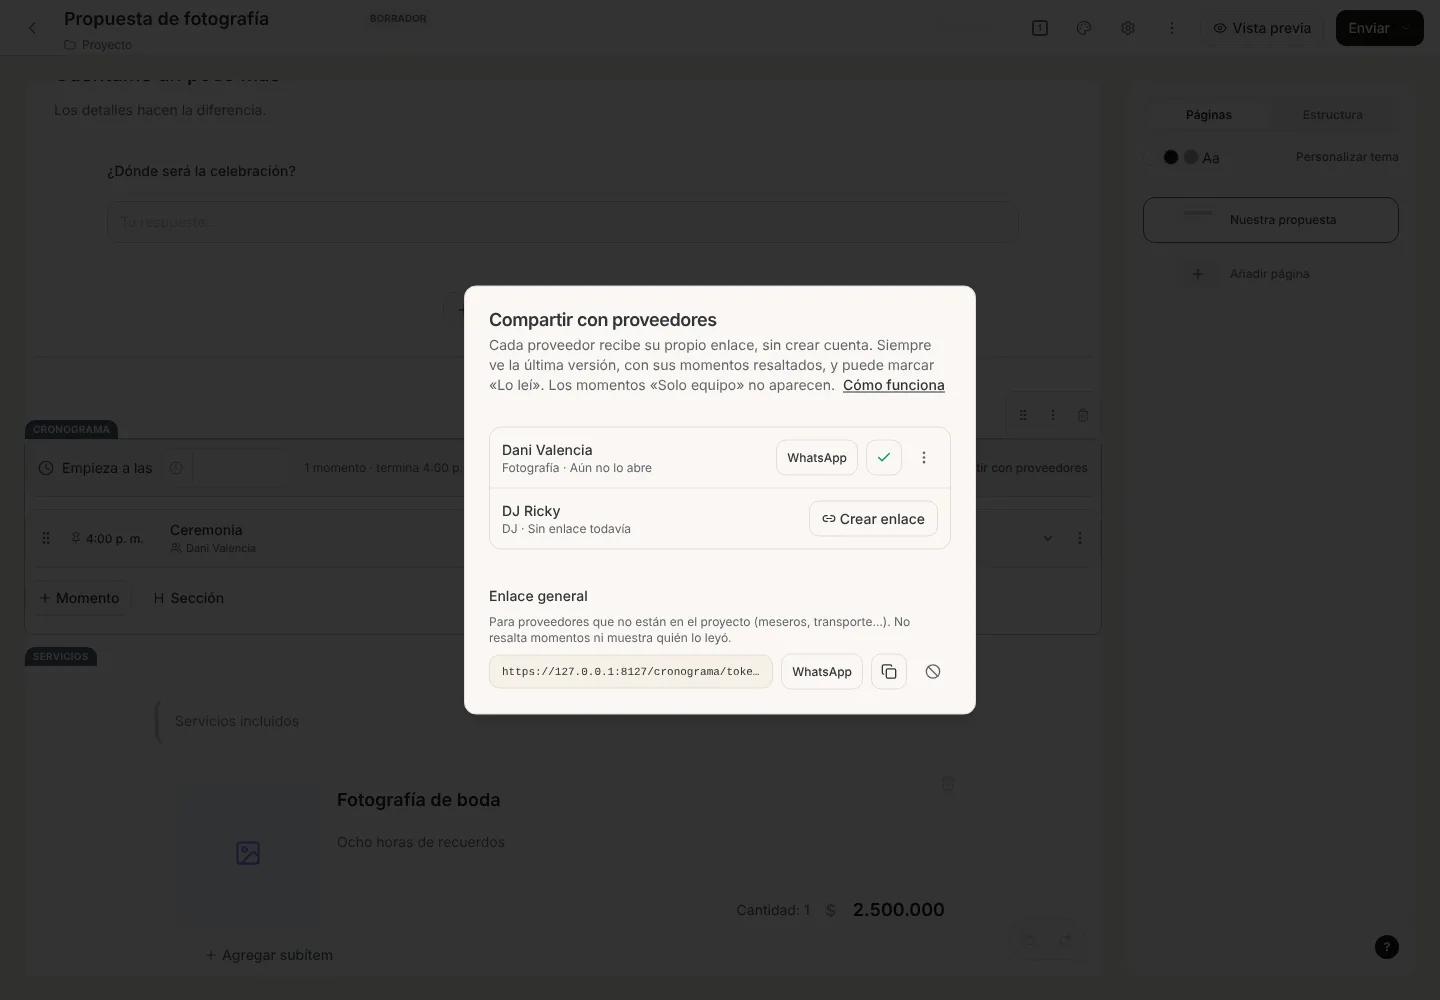The height and width of the screenshot is (1000, 1440).
Task: Click the green checkmark in Dani Valencia's row
Action: click(x=884, y=458)
